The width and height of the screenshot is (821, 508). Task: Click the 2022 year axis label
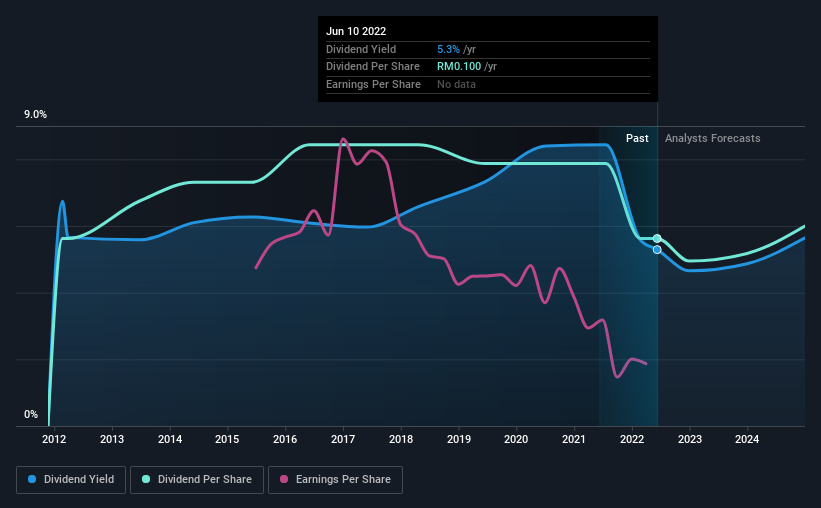pos(632,439)
